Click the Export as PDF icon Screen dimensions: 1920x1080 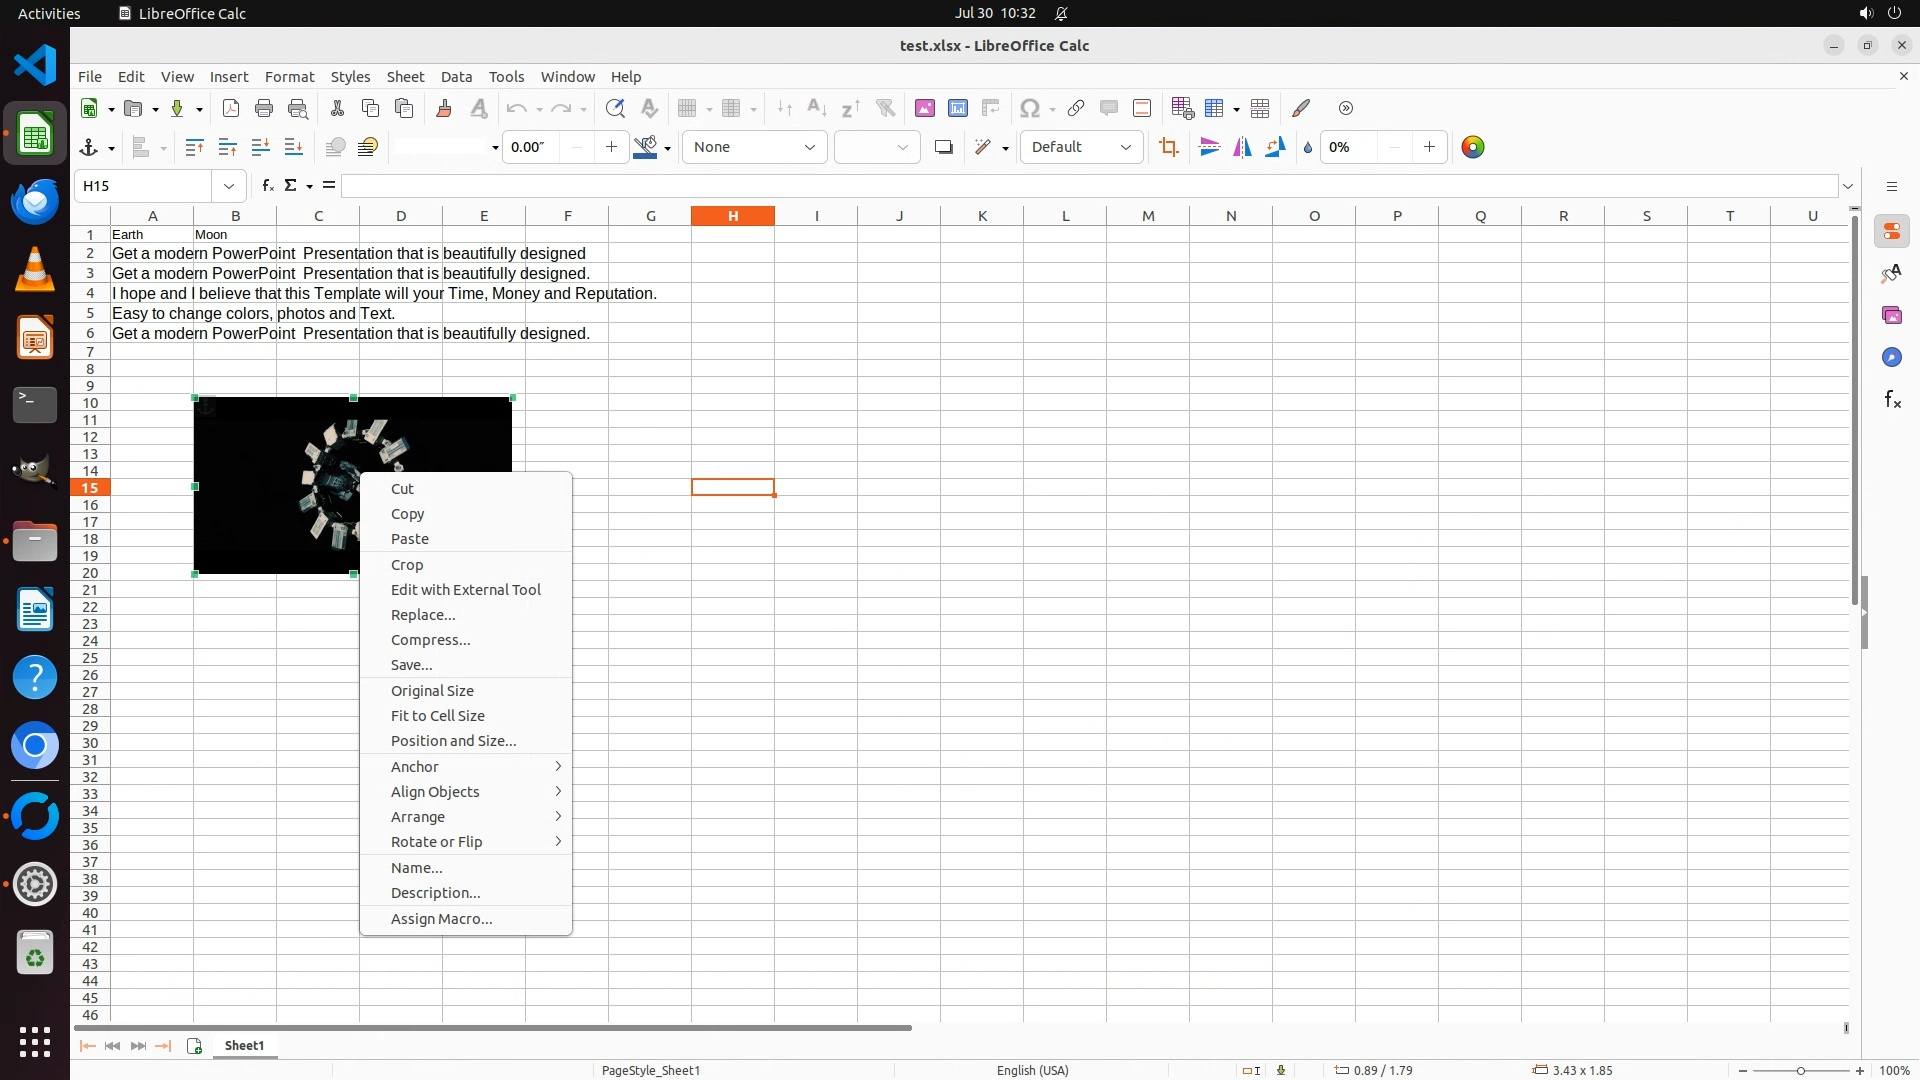231,108
